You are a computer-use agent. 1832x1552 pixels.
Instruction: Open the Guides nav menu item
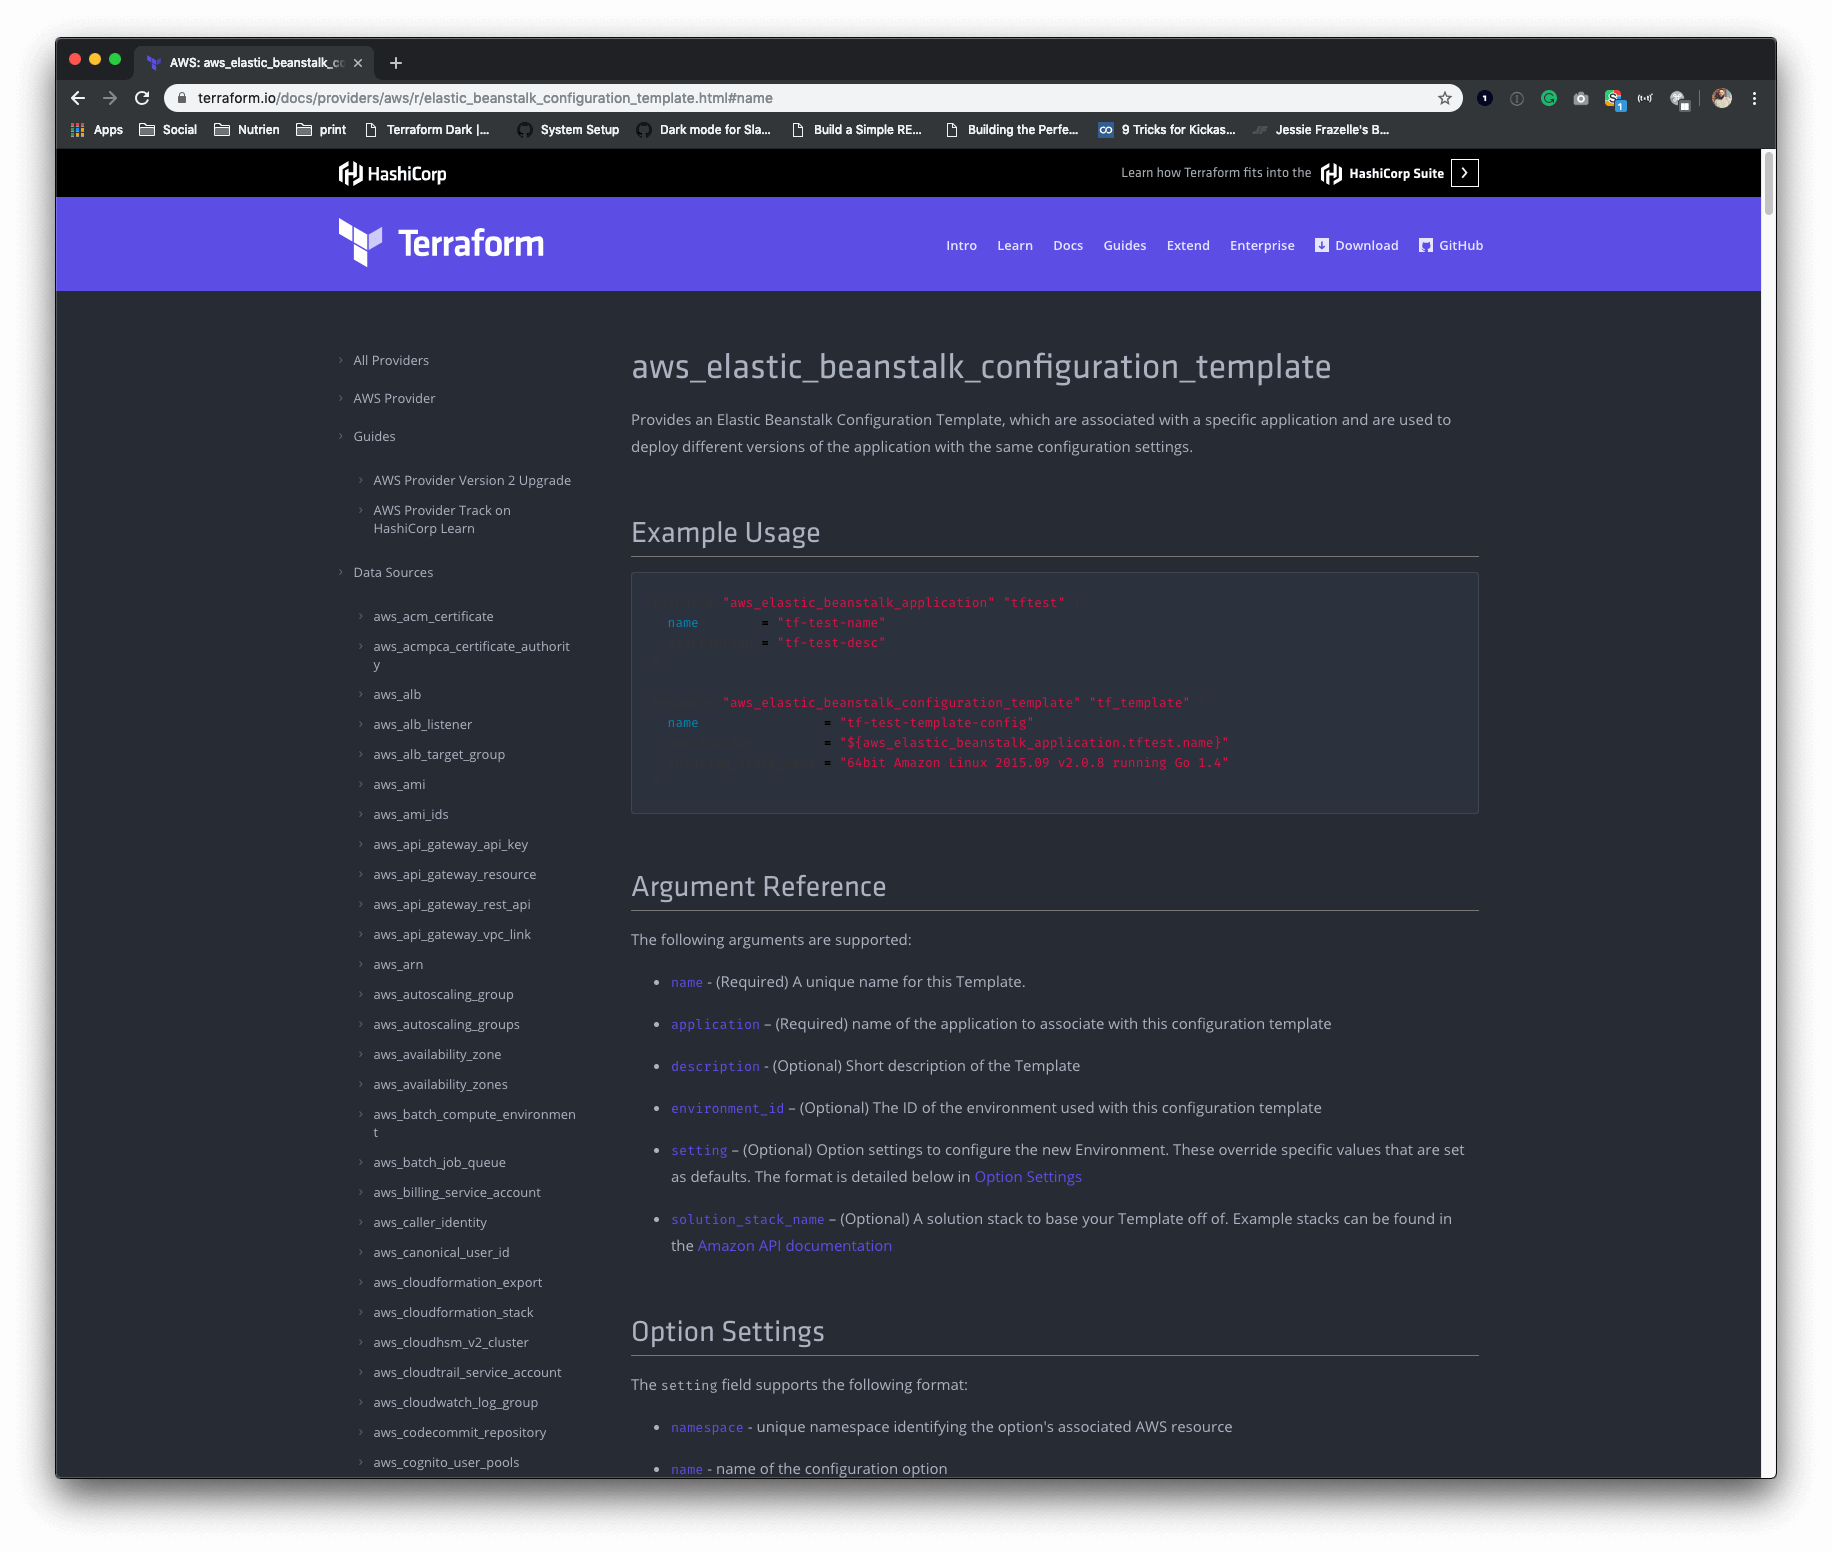pos(1124,245)
